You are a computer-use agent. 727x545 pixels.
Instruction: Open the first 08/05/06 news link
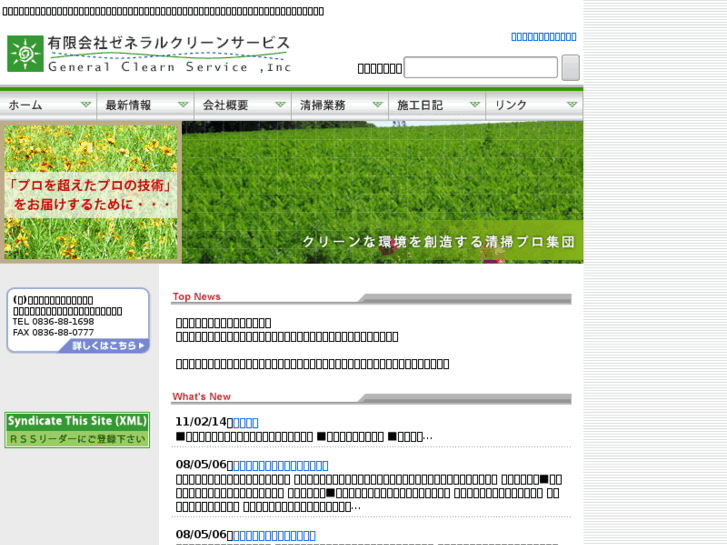click(281, 465)
